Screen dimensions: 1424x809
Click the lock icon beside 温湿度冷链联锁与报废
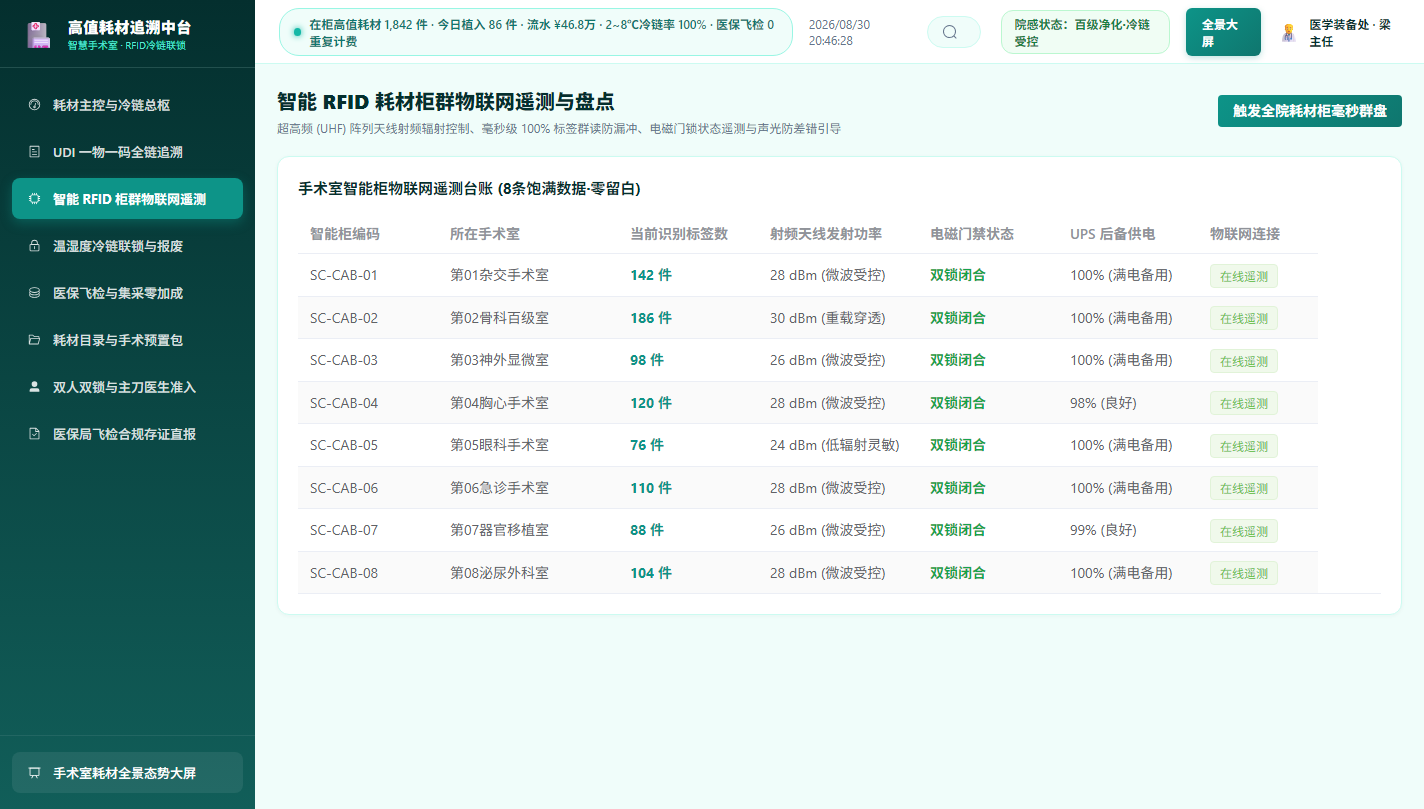click(x=34, y=246)
